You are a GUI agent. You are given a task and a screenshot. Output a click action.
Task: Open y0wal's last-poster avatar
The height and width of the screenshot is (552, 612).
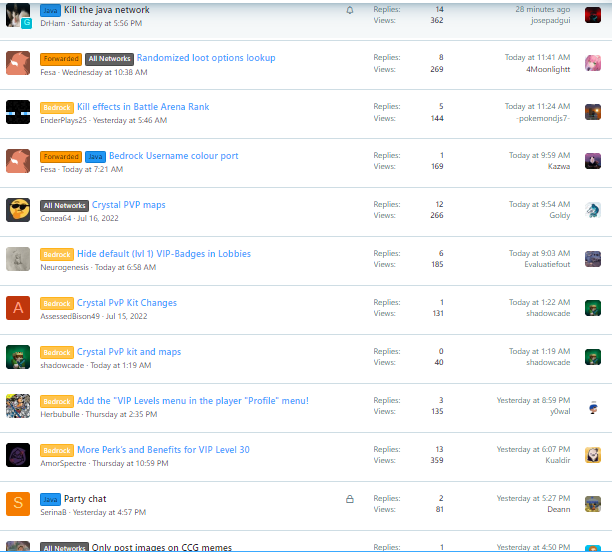pyautogui.click(x=592, y=408)
